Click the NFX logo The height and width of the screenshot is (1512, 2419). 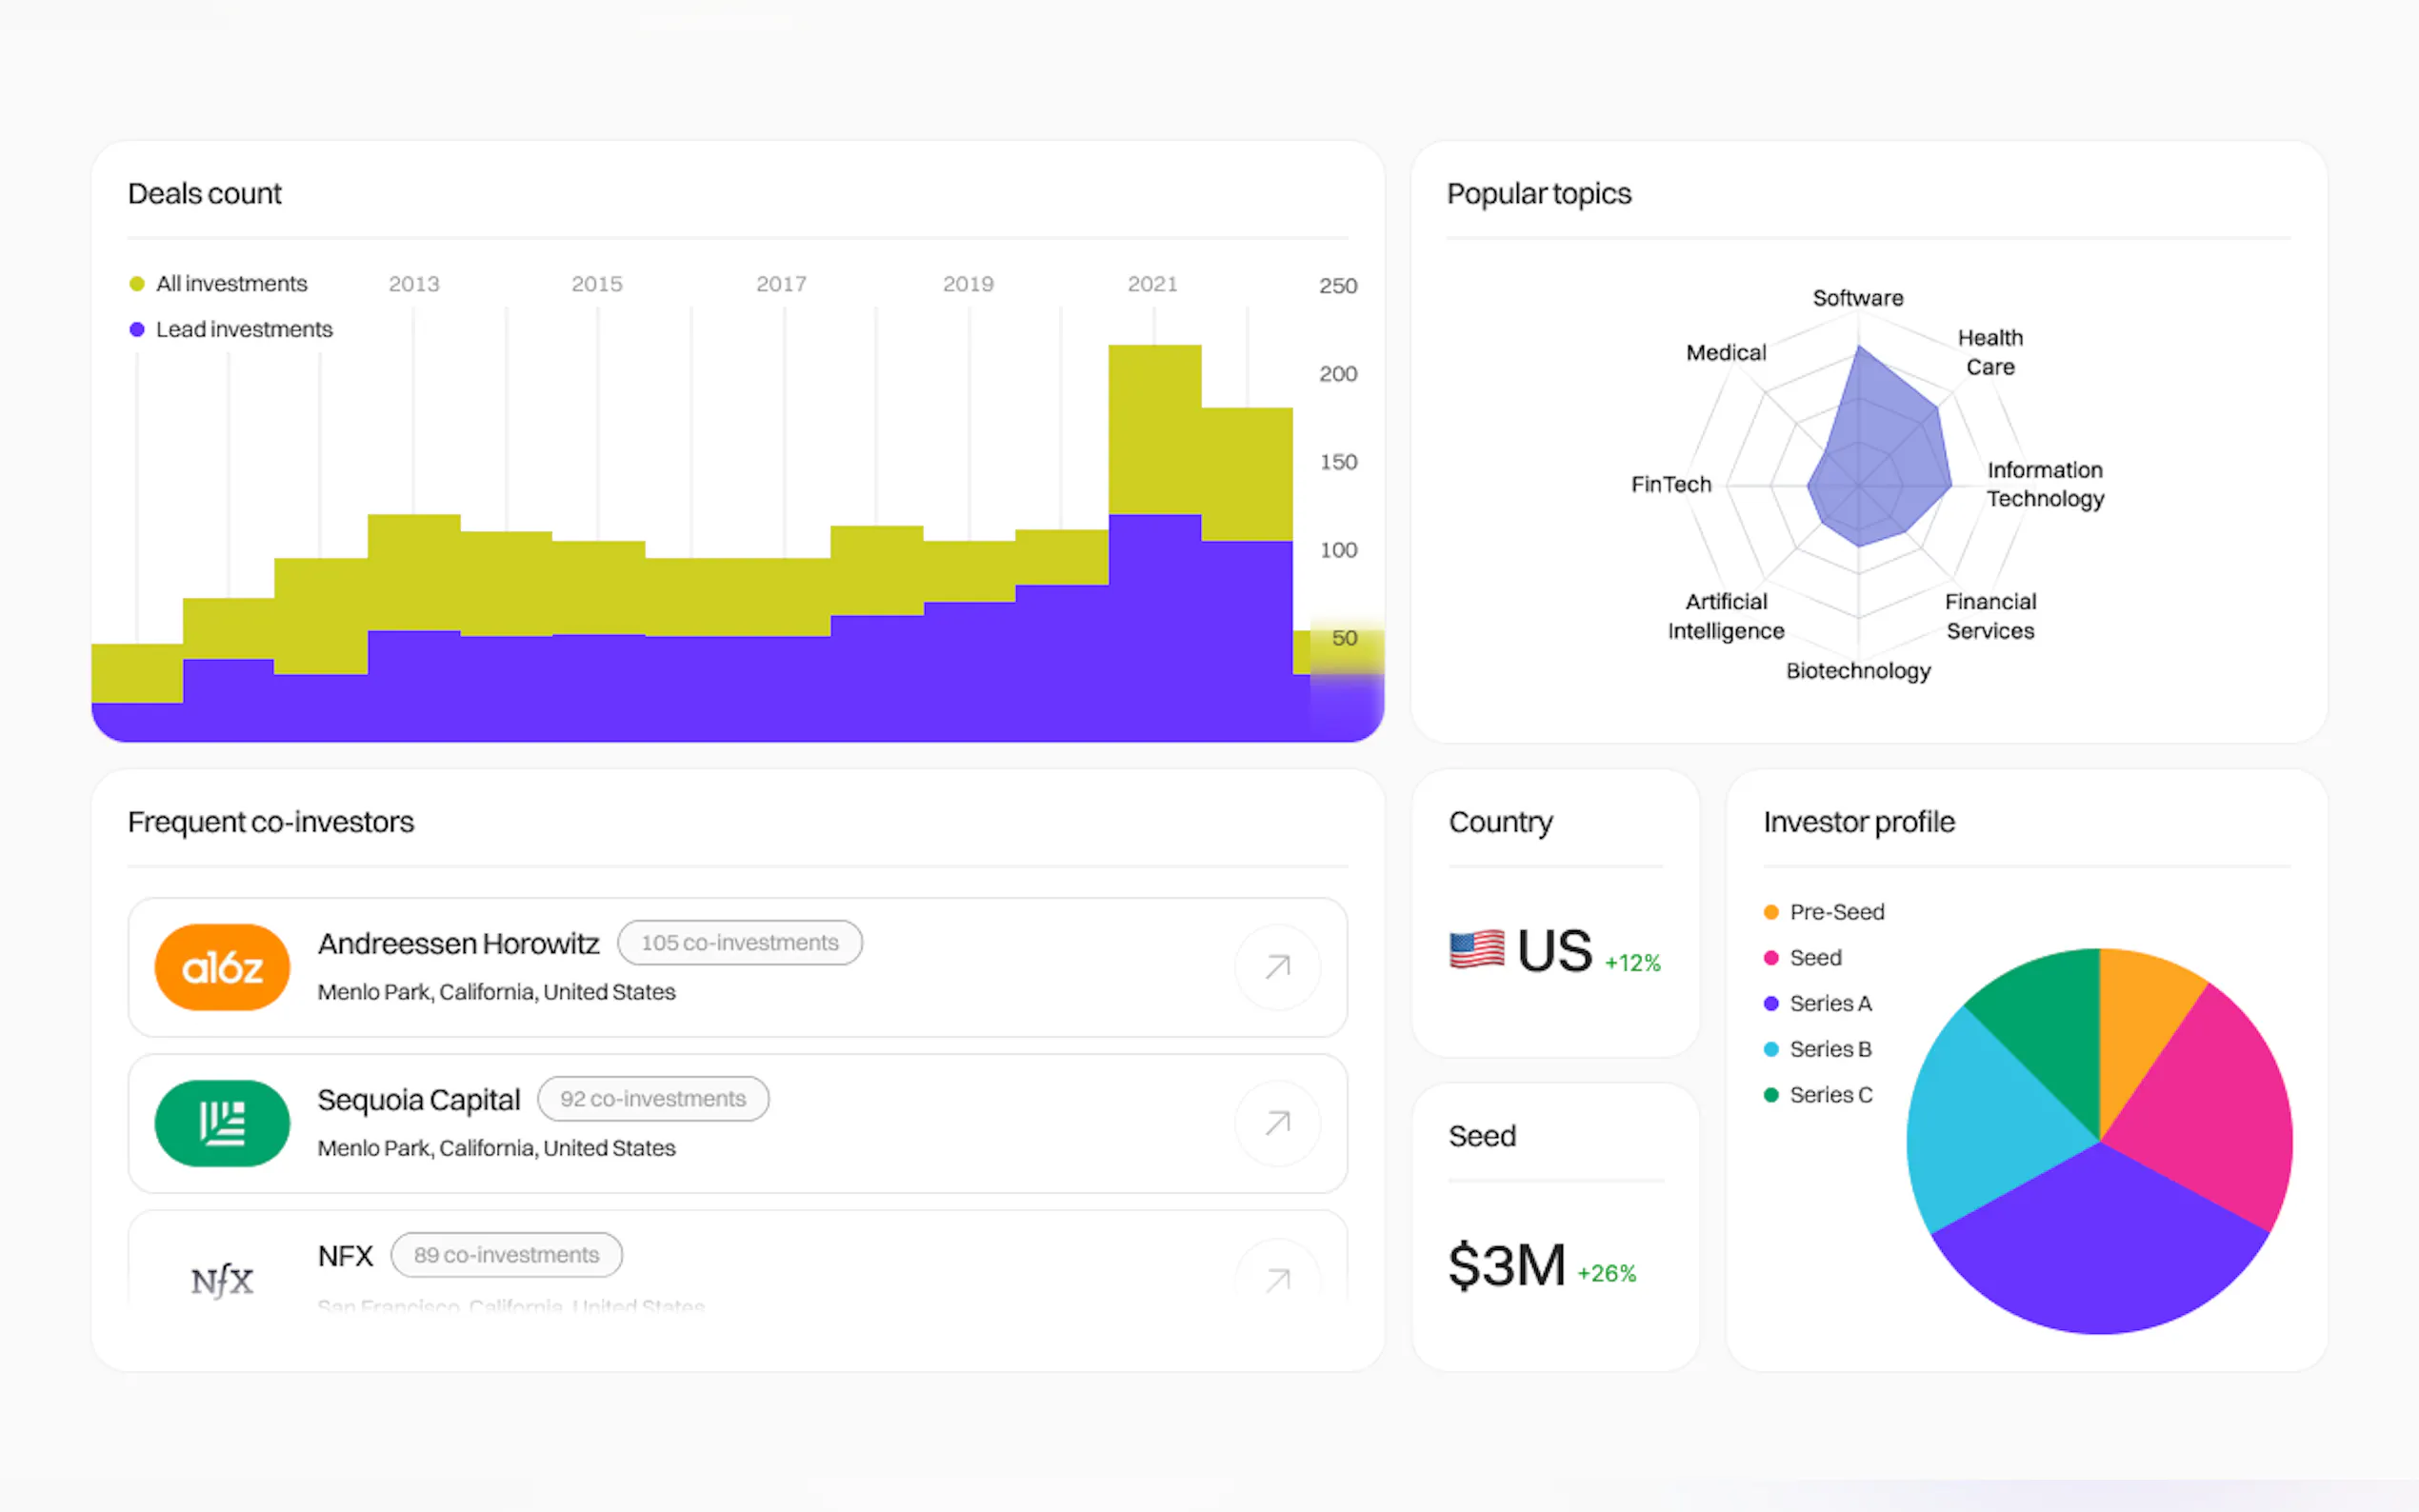click(x=222, y=1279)
